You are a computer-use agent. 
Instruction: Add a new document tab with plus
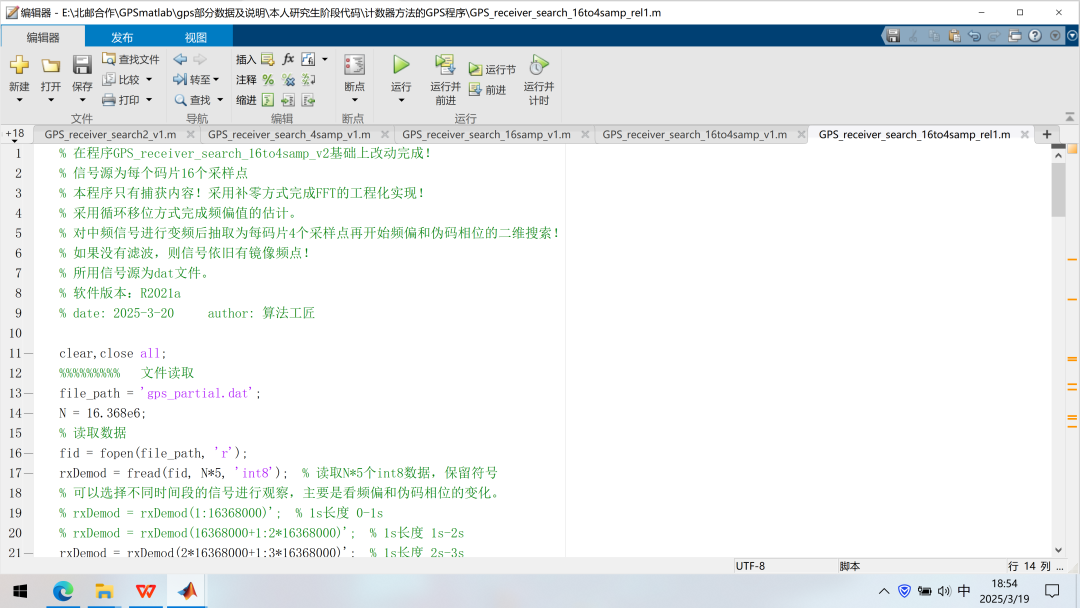click(1047, 134)
